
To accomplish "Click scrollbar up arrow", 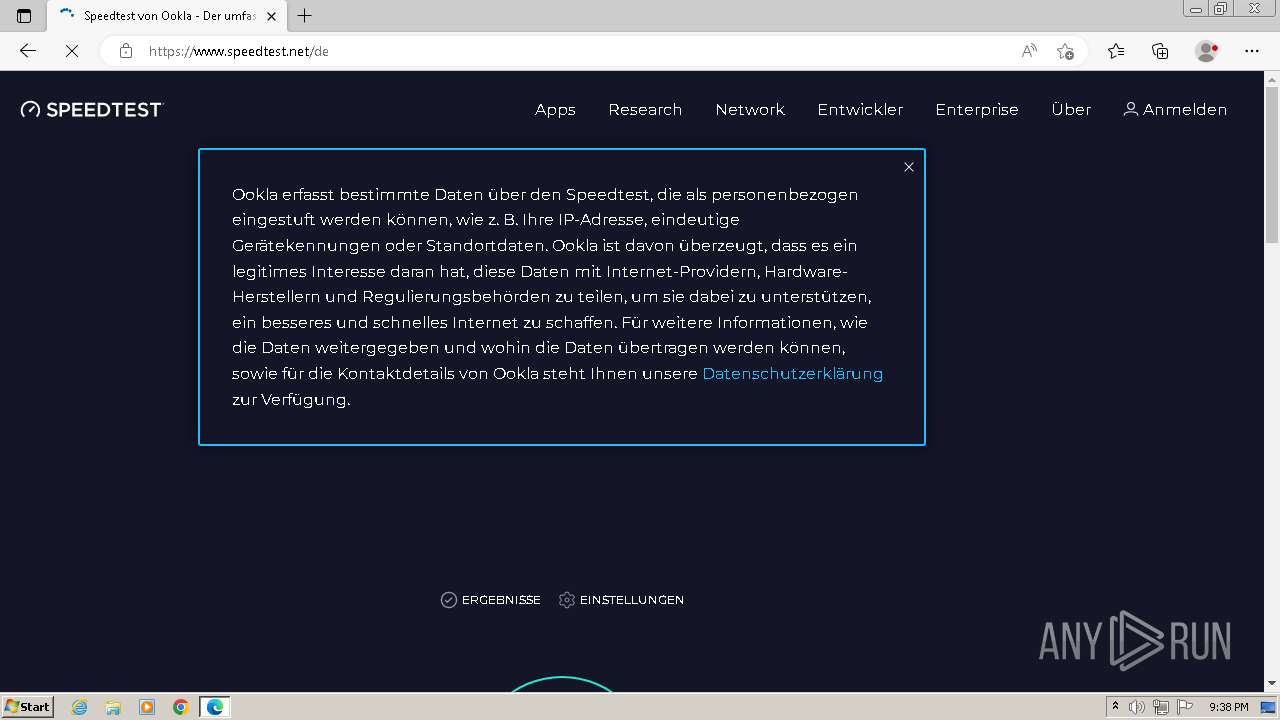I will (x=1272, y=79).
